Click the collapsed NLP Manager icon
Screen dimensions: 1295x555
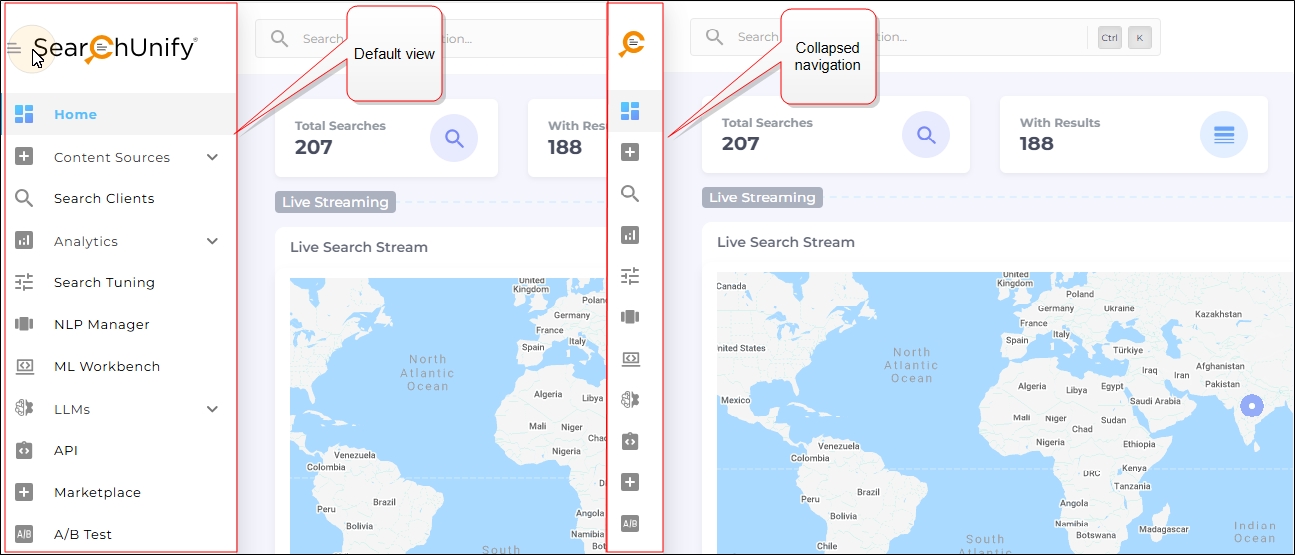[x=630, y=317]
